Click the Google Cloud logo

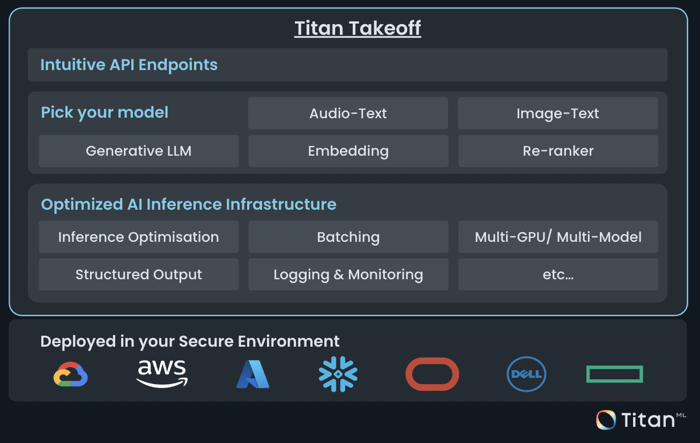click(x=71, y=374)
